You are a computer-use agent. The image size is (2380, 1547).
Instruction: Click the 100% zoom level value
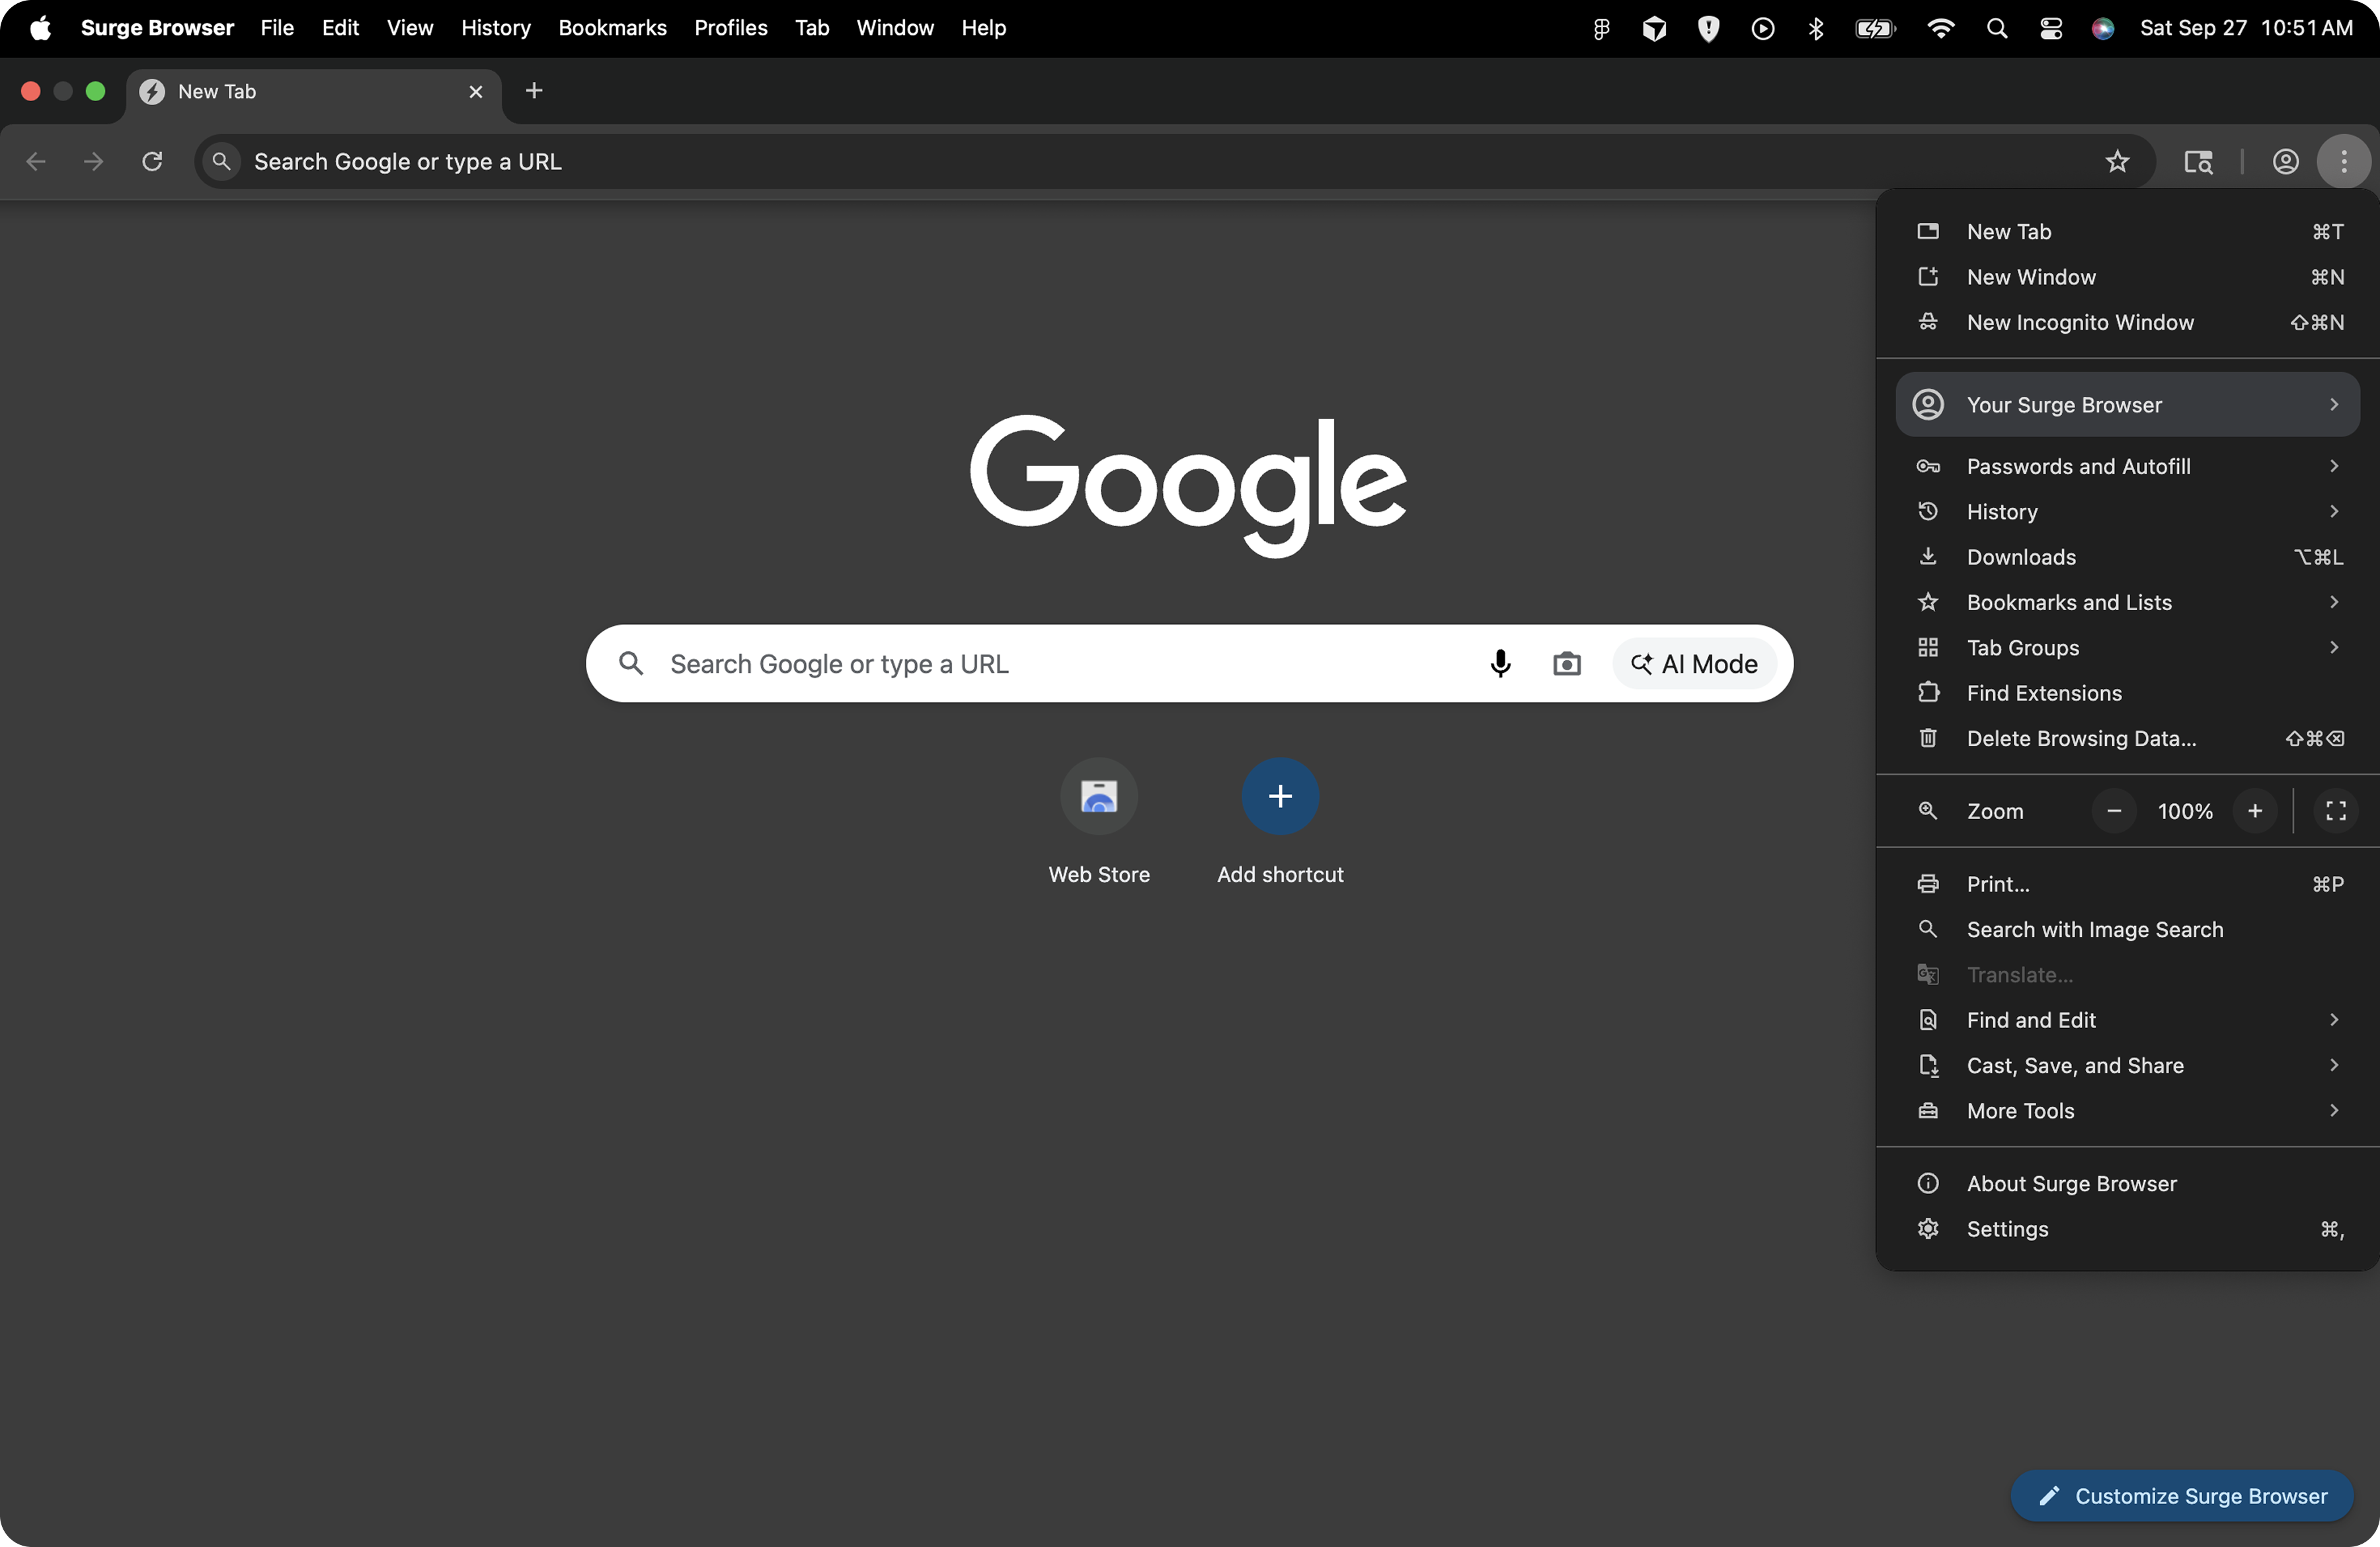(x=2185, y=811)
